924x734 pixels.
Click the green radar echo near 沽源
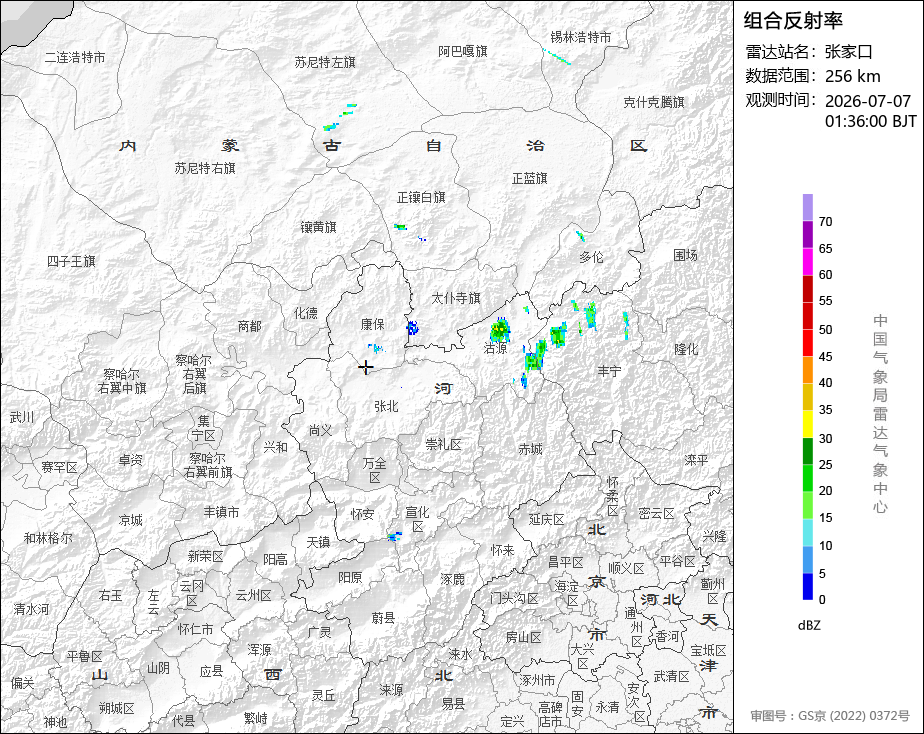(500, 329)
